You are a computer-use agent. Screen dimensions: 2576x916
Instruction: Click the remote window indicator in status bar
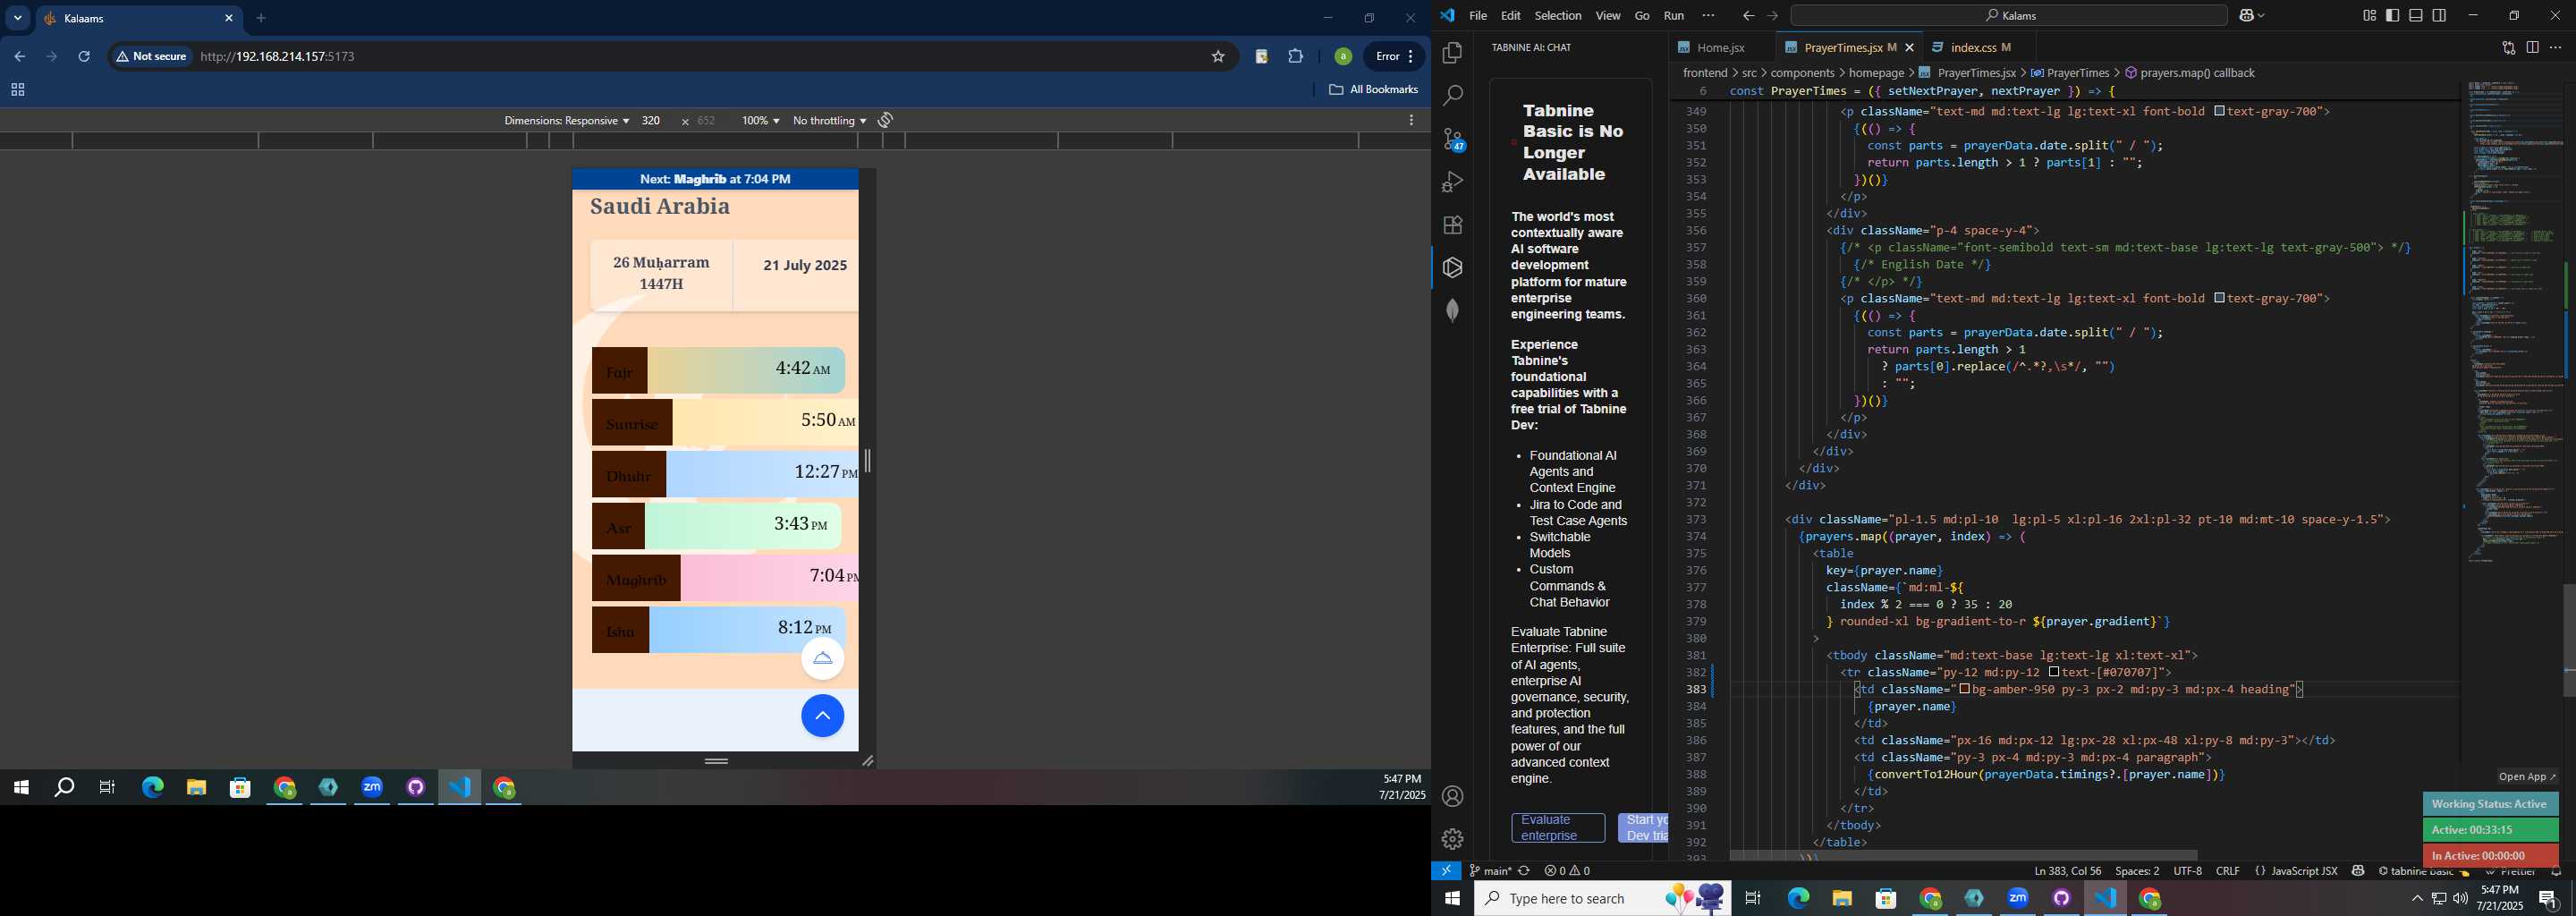1446,871
